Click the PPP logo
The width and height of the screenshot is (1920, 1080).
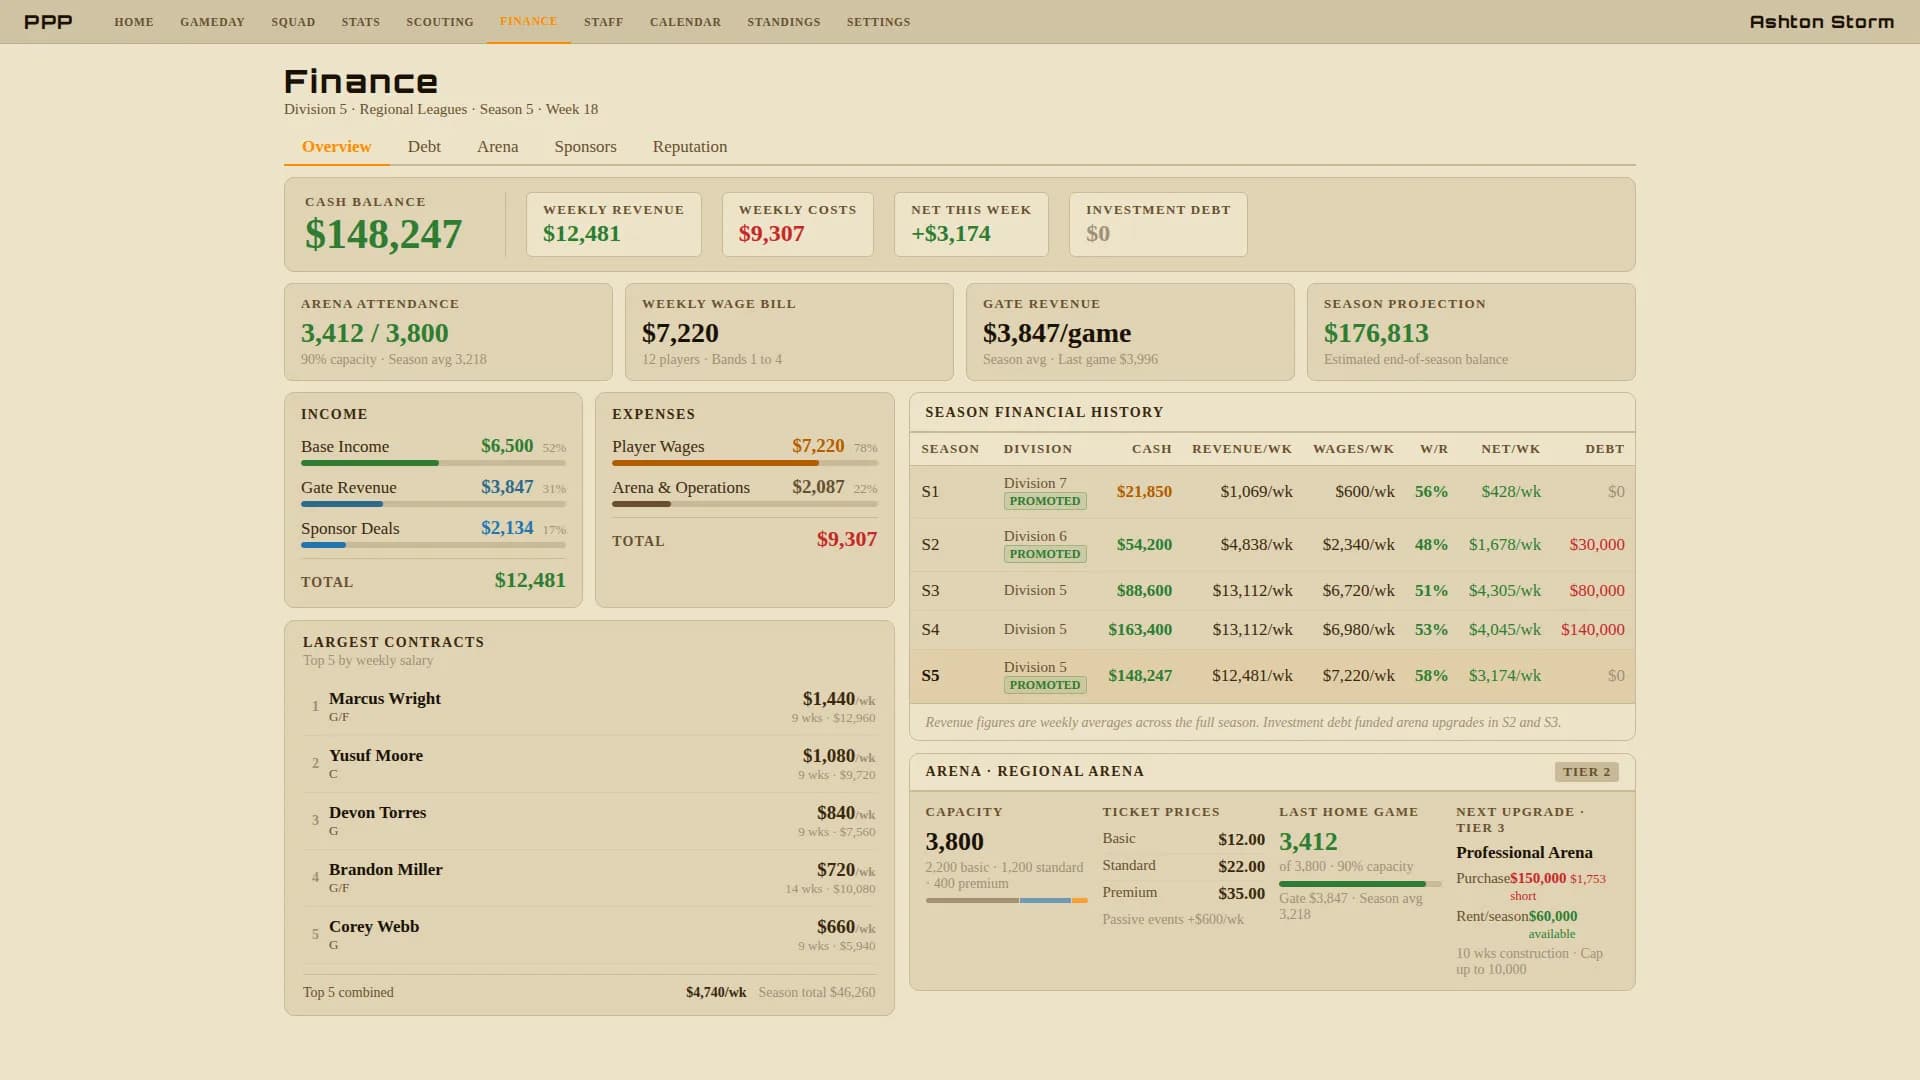48,22
